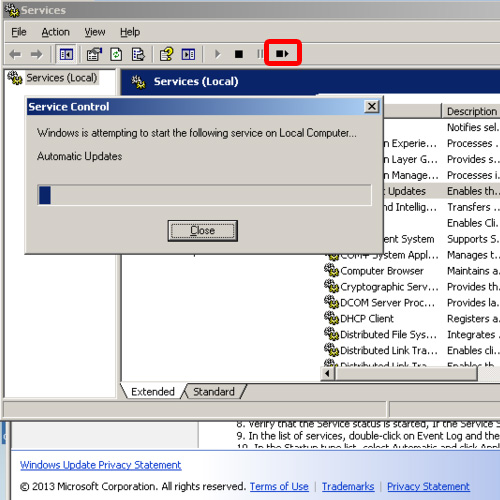Click the Services (Local) header gear icon

(x=138, y=82)
